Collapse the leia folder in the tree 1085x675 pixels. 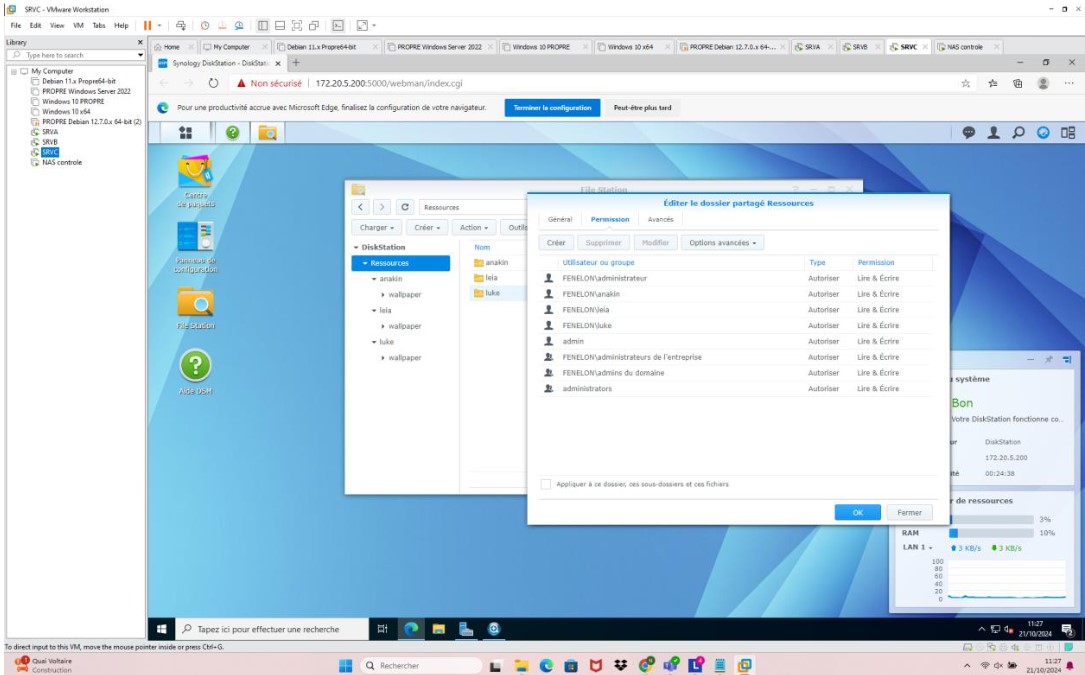(374, 311)
